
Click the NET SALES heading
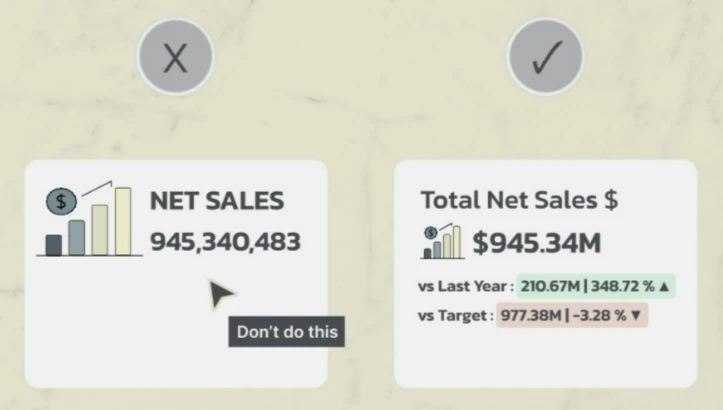click(217, 201)
